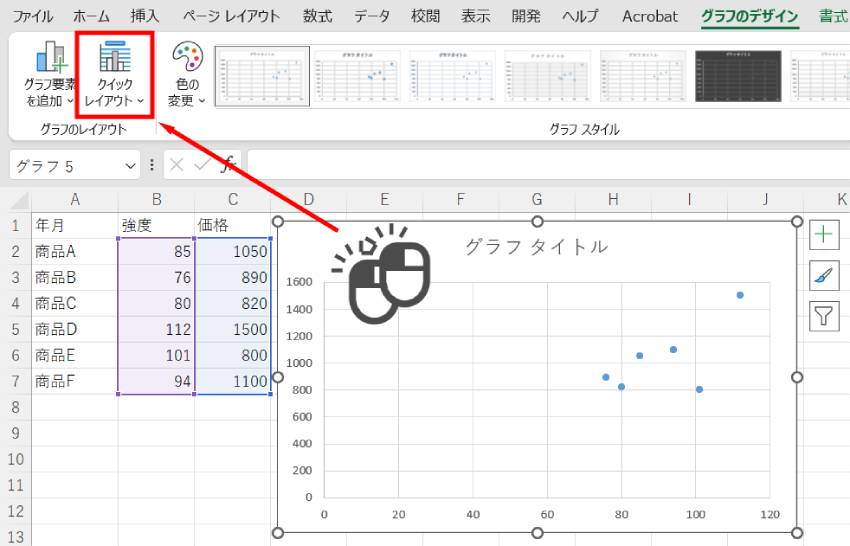Switch to the ホーム tab
The width and height of the screenshot is (850, 546).
point(91,16)
